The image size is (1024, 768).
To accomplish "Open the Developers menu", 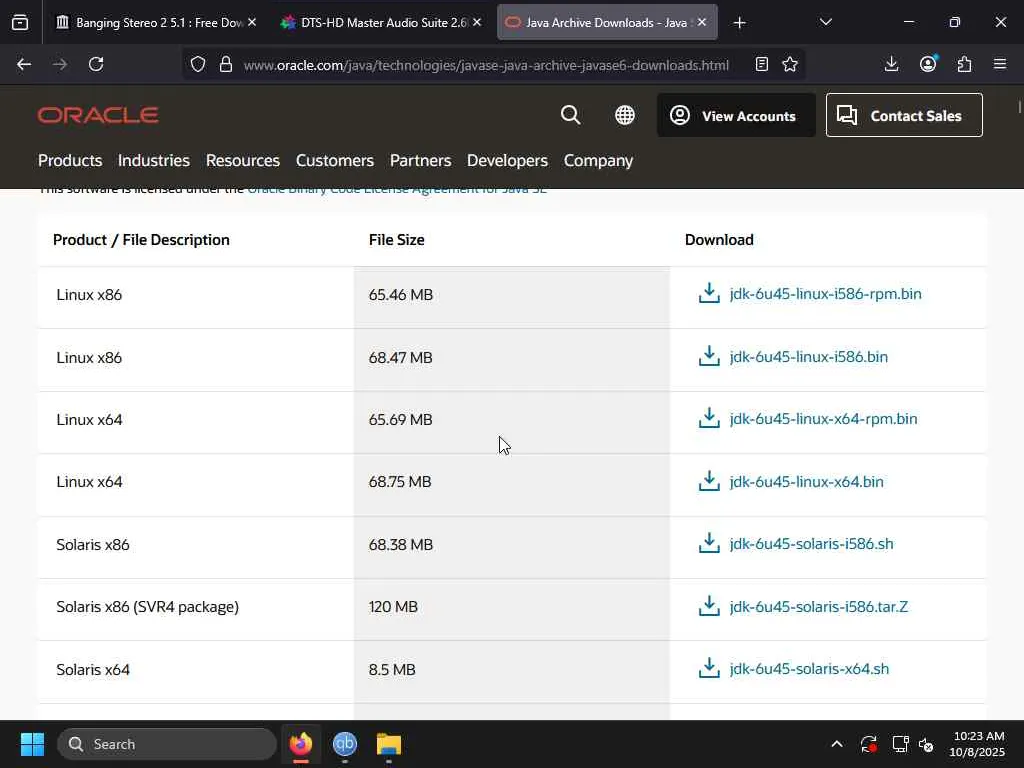I will 507,161.
